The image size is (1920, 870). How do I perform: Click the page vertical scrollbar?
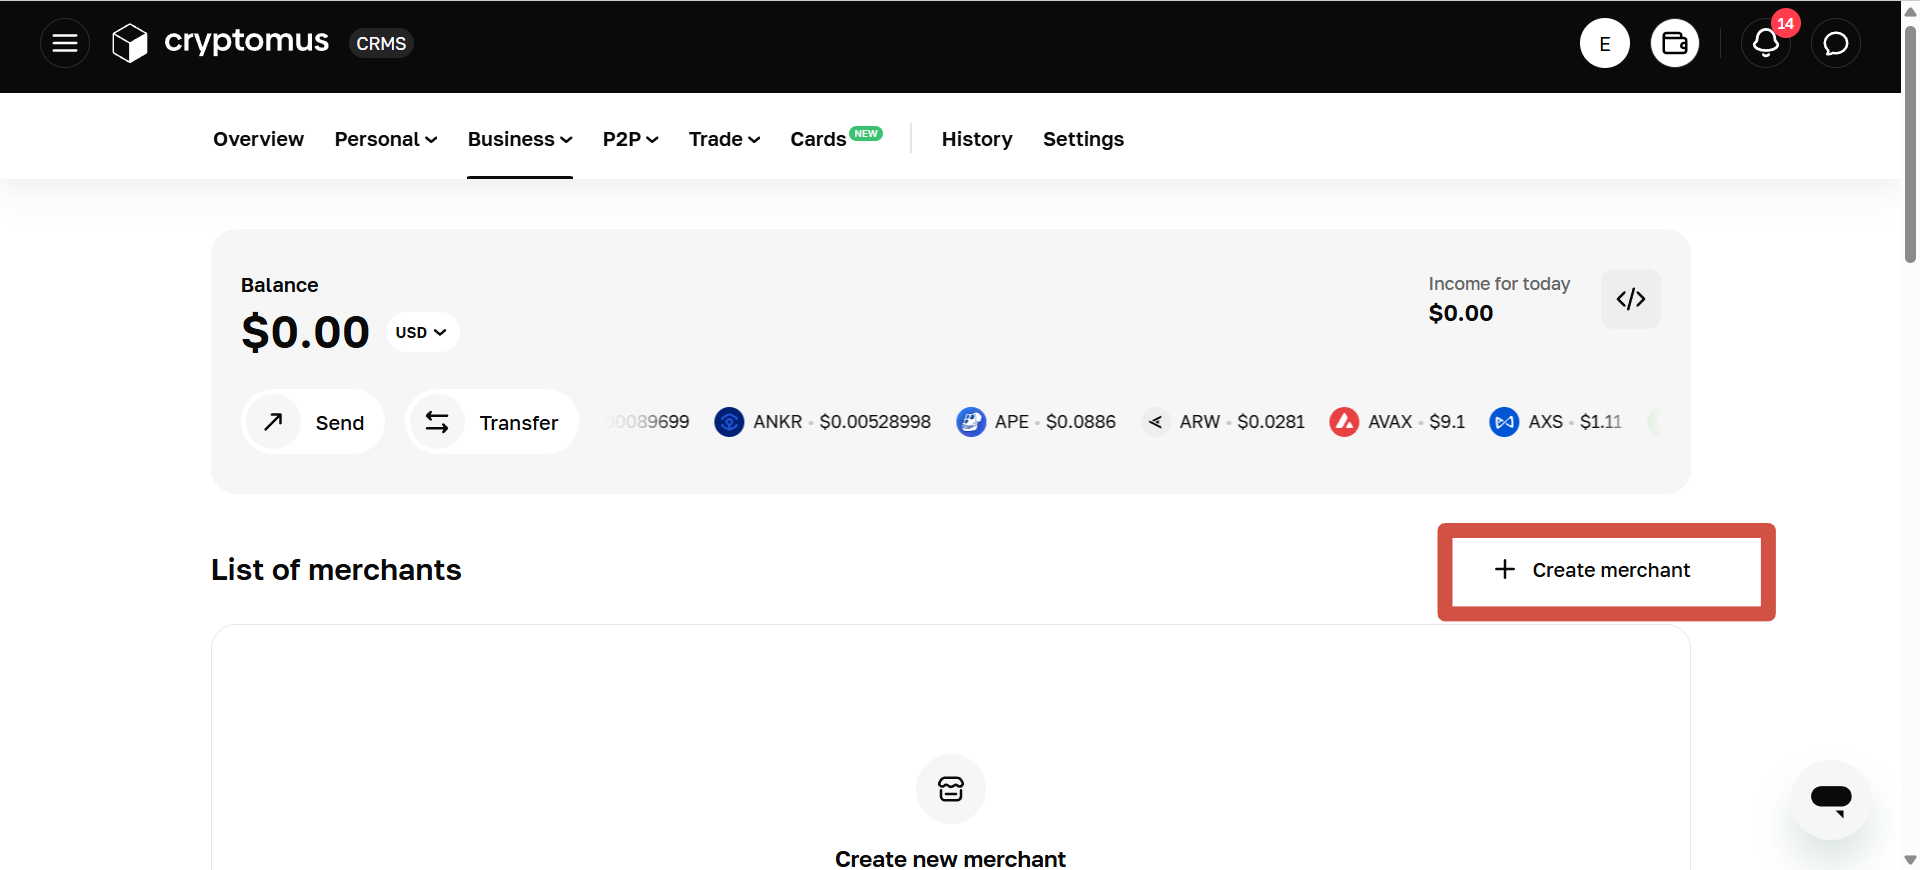click(x=1910, y=150)
